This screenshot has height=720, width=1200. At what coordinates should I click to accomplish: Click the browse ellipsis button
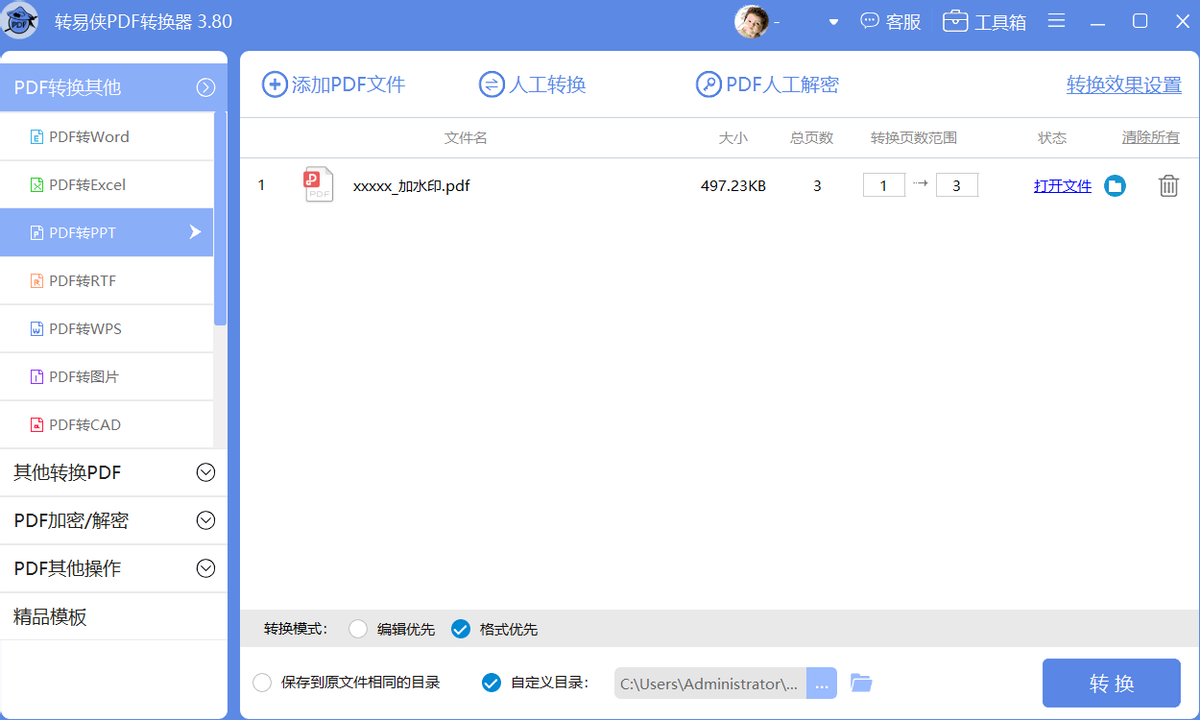pos(822,684)
